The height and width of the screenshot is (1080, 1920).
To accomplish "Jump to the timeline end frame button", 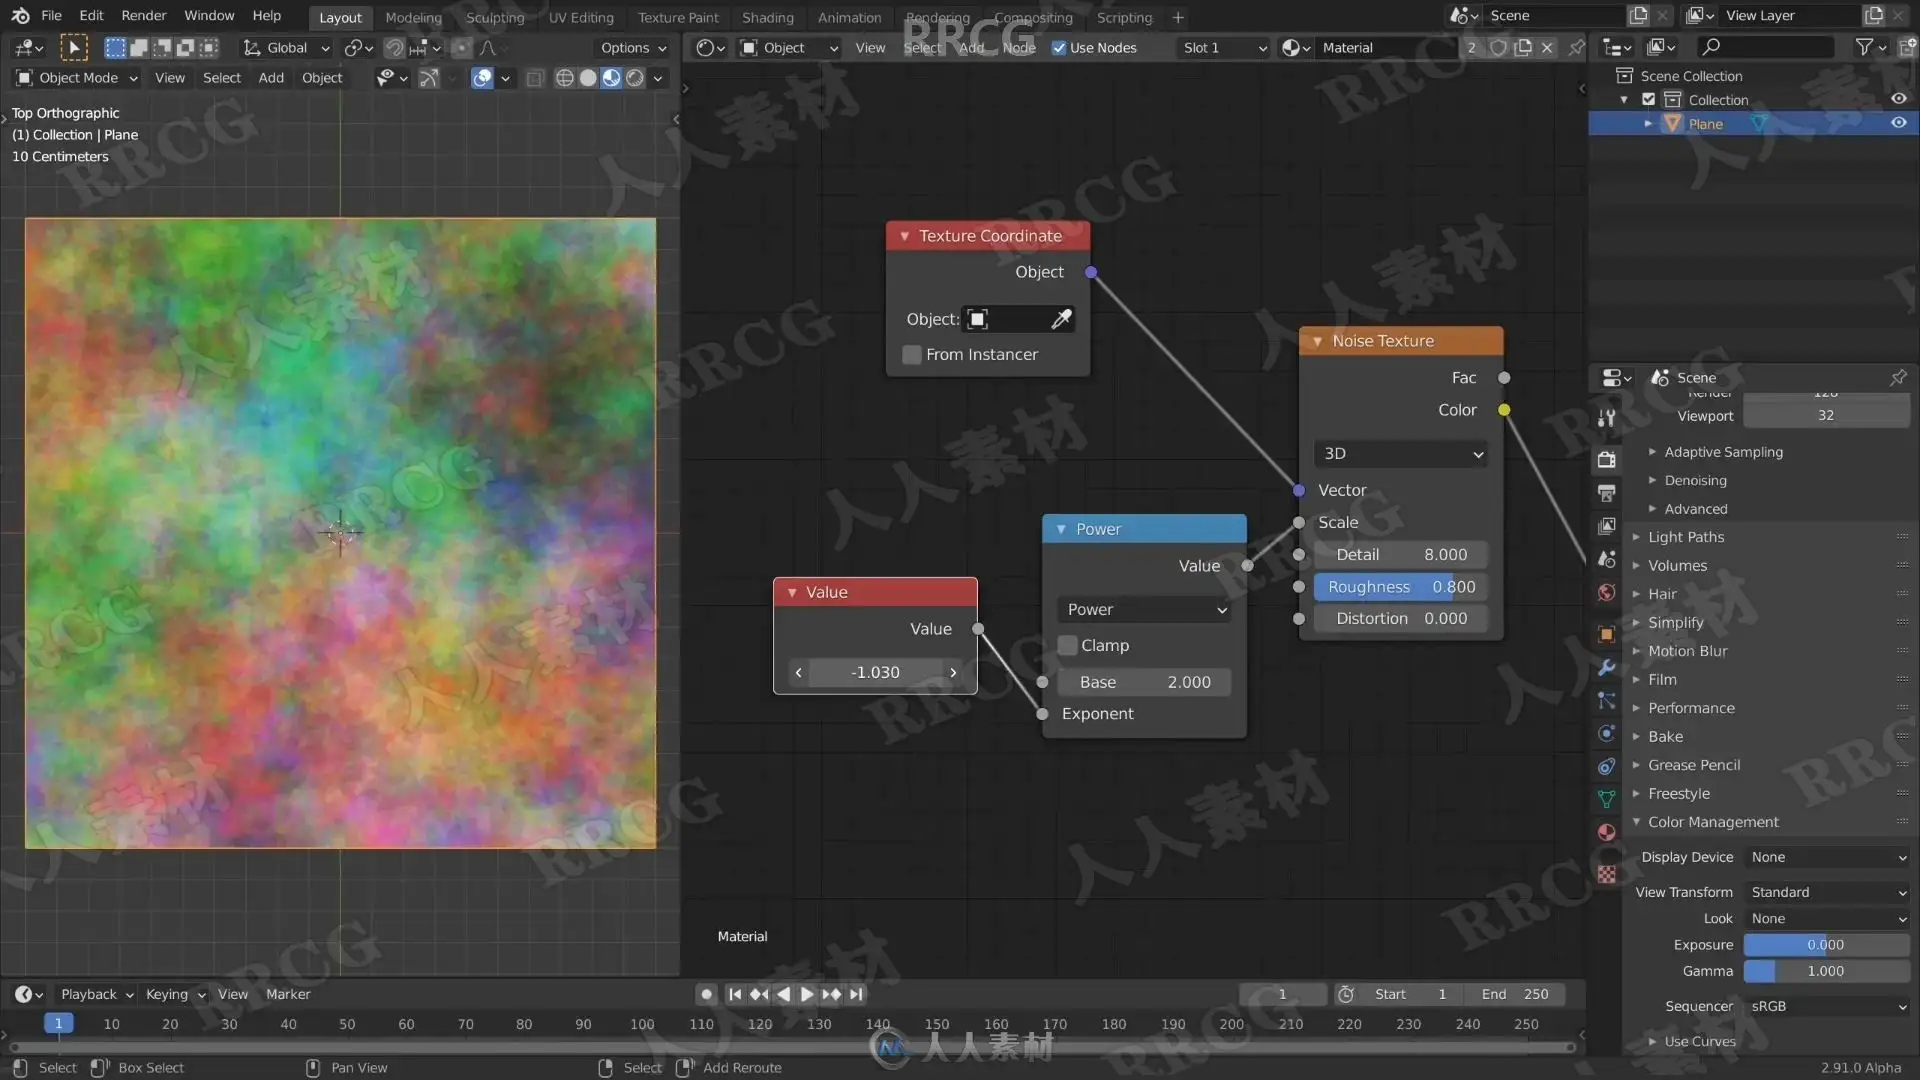I will [x=857, y=994].
